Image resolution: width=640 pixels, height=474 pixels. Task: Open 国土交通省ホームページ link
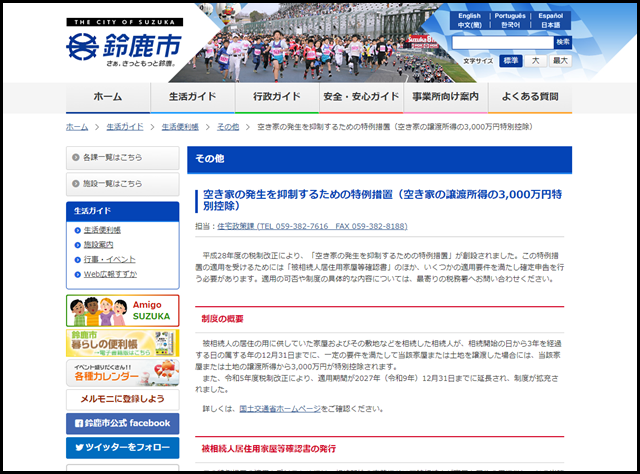[x=280, y=409]
